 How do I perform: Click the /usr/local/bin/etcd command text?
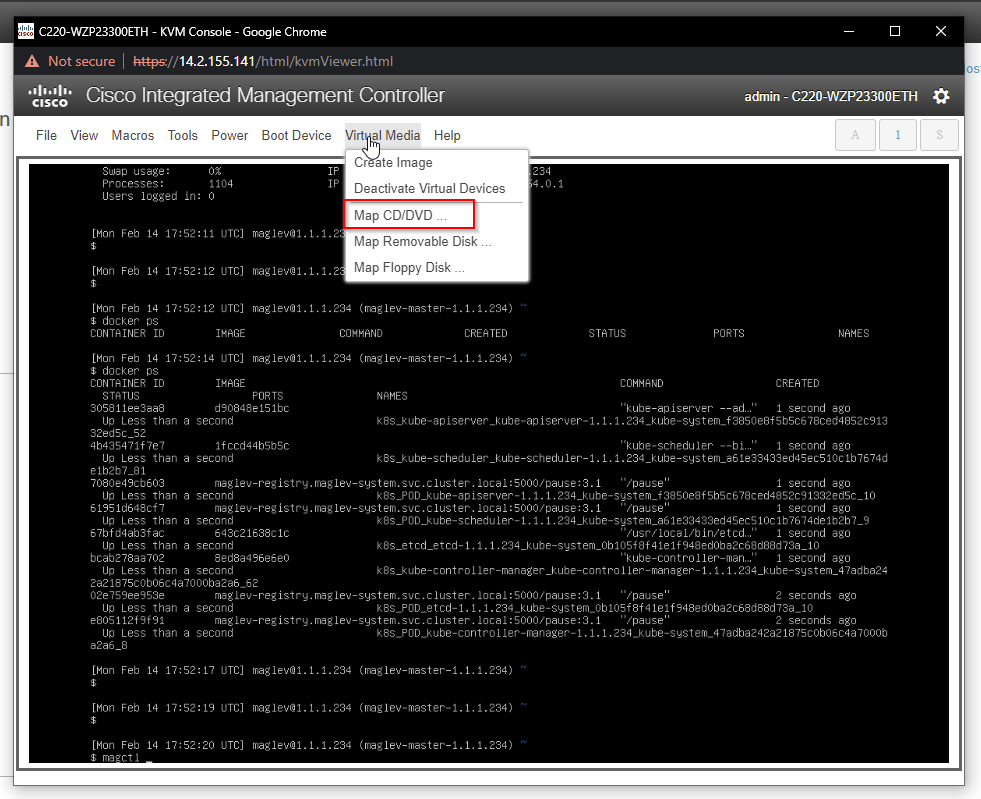tap(688, 533)
